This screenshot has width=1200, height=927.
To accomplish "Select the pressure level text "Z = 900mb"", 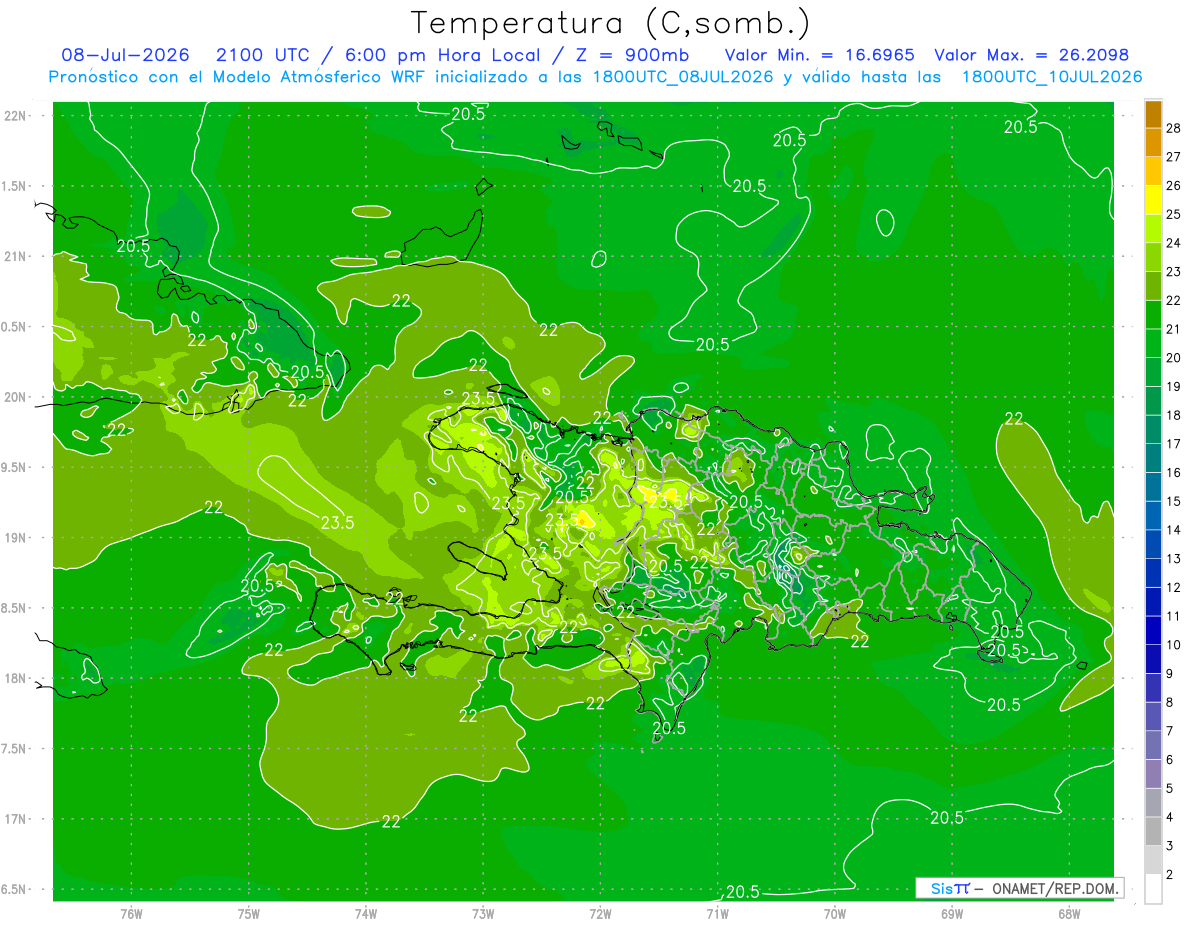I will tap(633, 55).
